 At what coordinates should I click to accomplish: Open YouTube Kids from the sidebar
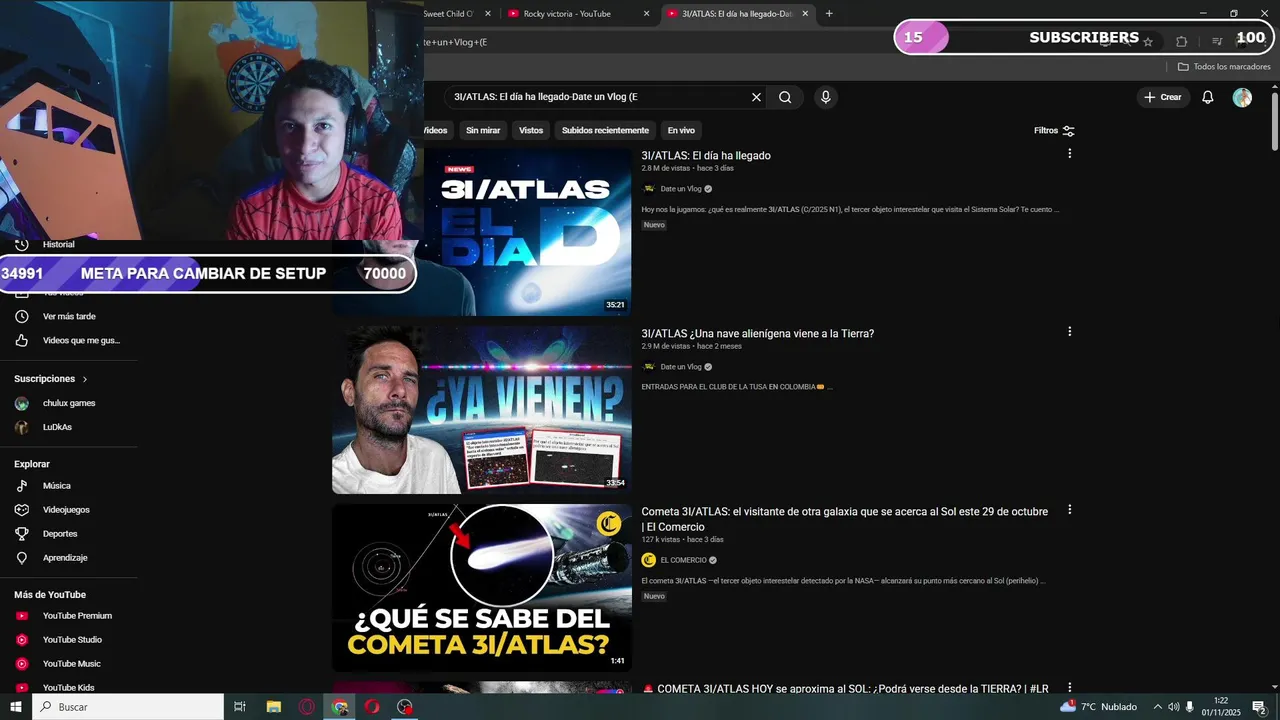(x=68, y=688)
